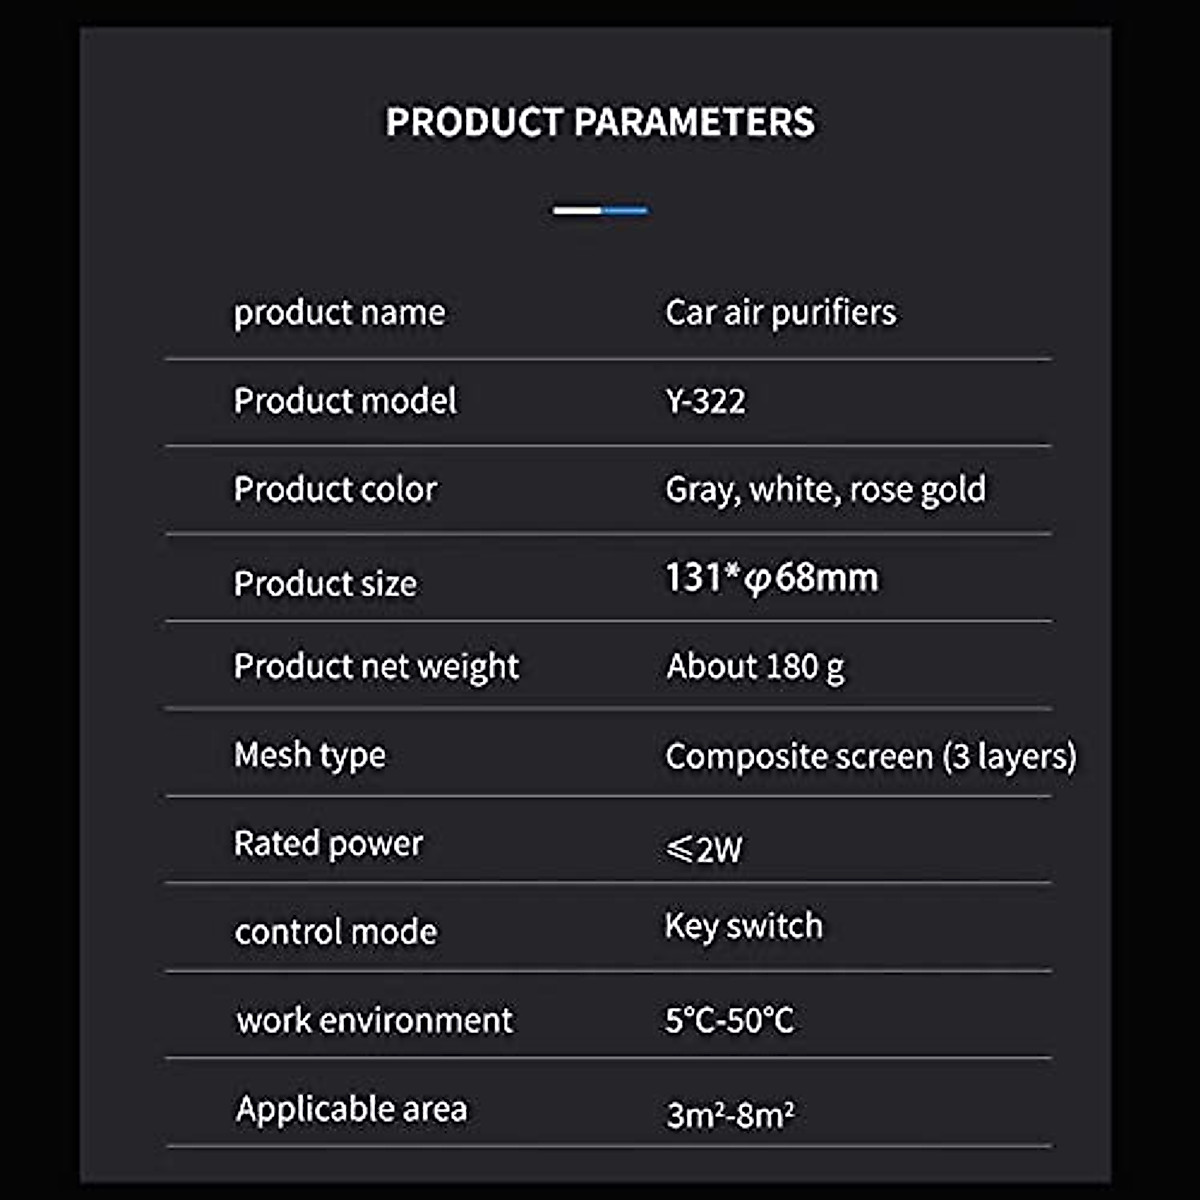Image resolution: width=1200 pixels, height=1200 pixels.
Task: Click the PRODUCT PARAMETERS heading
Action: 600,122
